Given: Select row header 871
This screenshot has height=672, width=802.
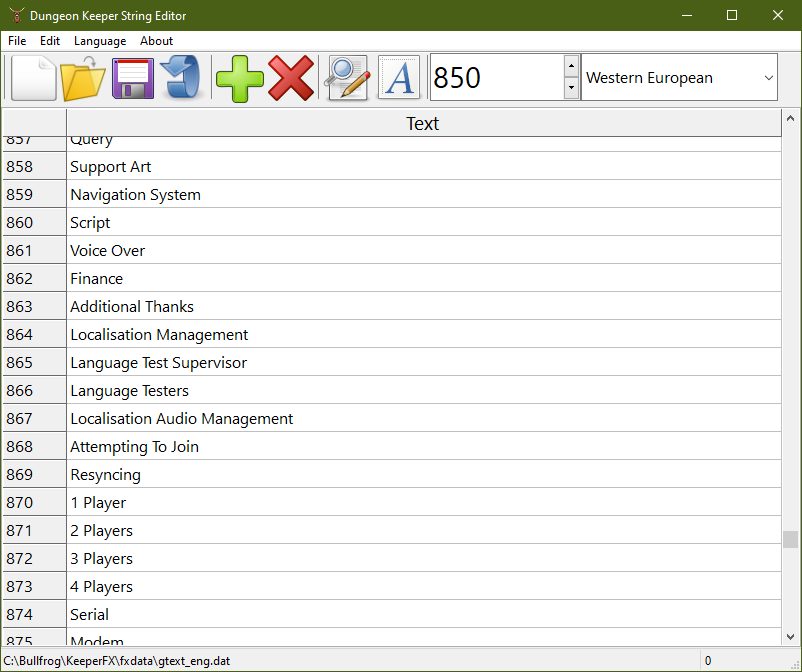Looking at the screenshot, I should (x=34, y=530).
